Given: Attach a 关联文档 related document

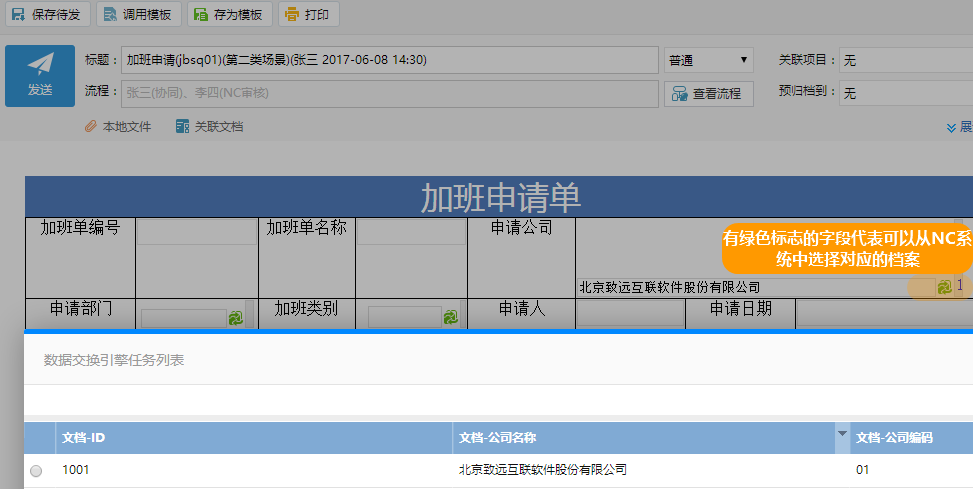Looking at the screenshot, I should tap(210, 127).
